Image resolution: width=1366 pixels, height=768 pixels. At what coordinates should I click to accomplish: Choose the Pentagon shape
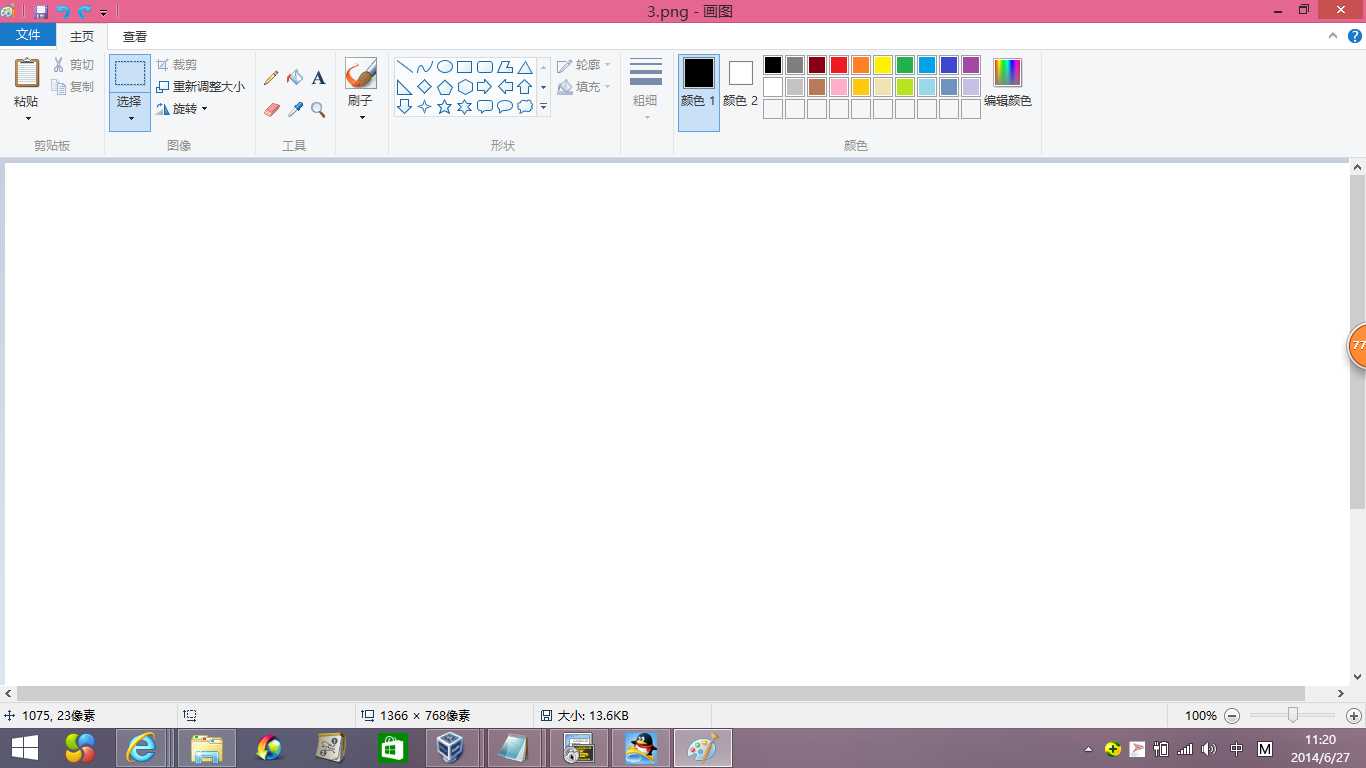click(444, 87)
